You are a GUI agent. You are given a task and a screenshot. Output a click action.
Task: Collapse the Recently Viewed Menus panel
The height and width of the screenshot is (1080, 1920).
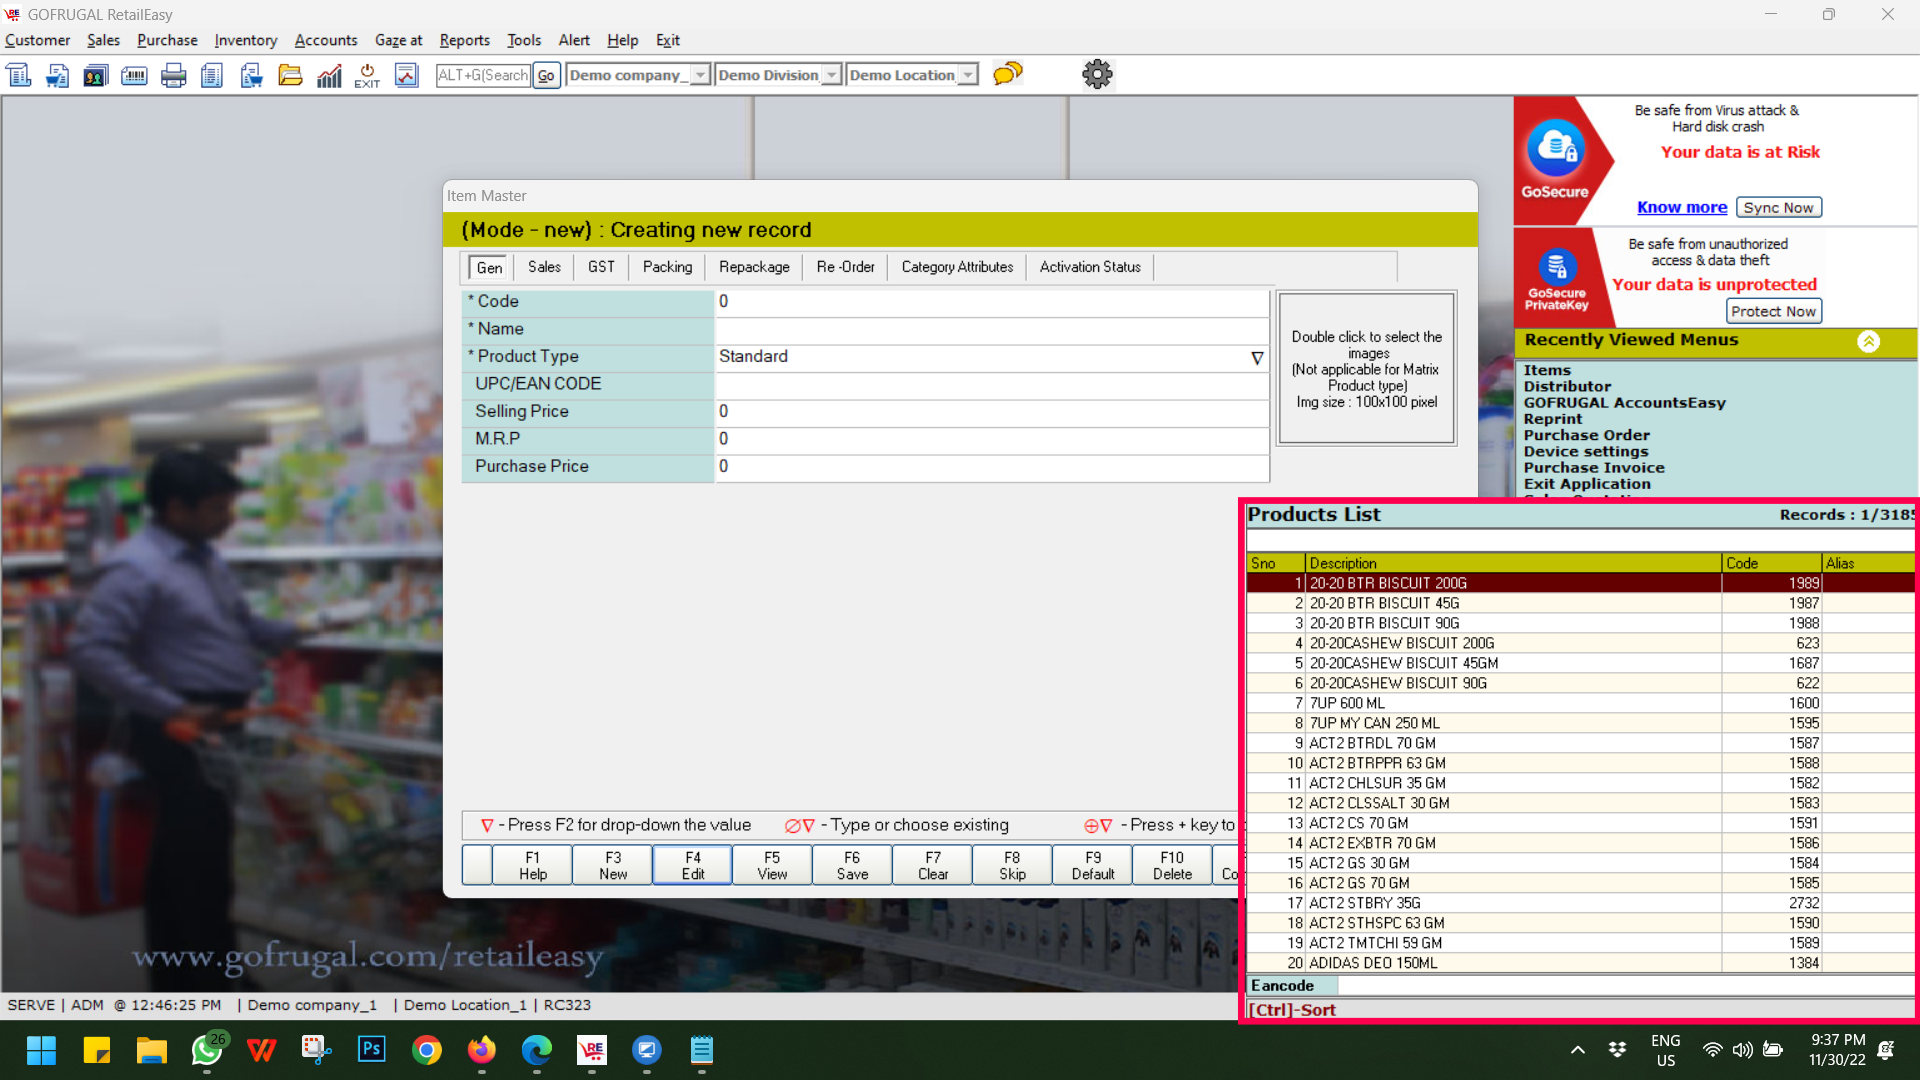[1868, 341]
